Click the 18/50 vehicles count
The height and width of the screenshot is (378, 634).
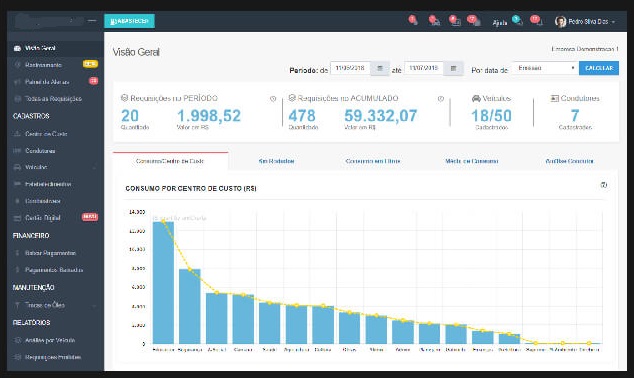coord(491,116)
